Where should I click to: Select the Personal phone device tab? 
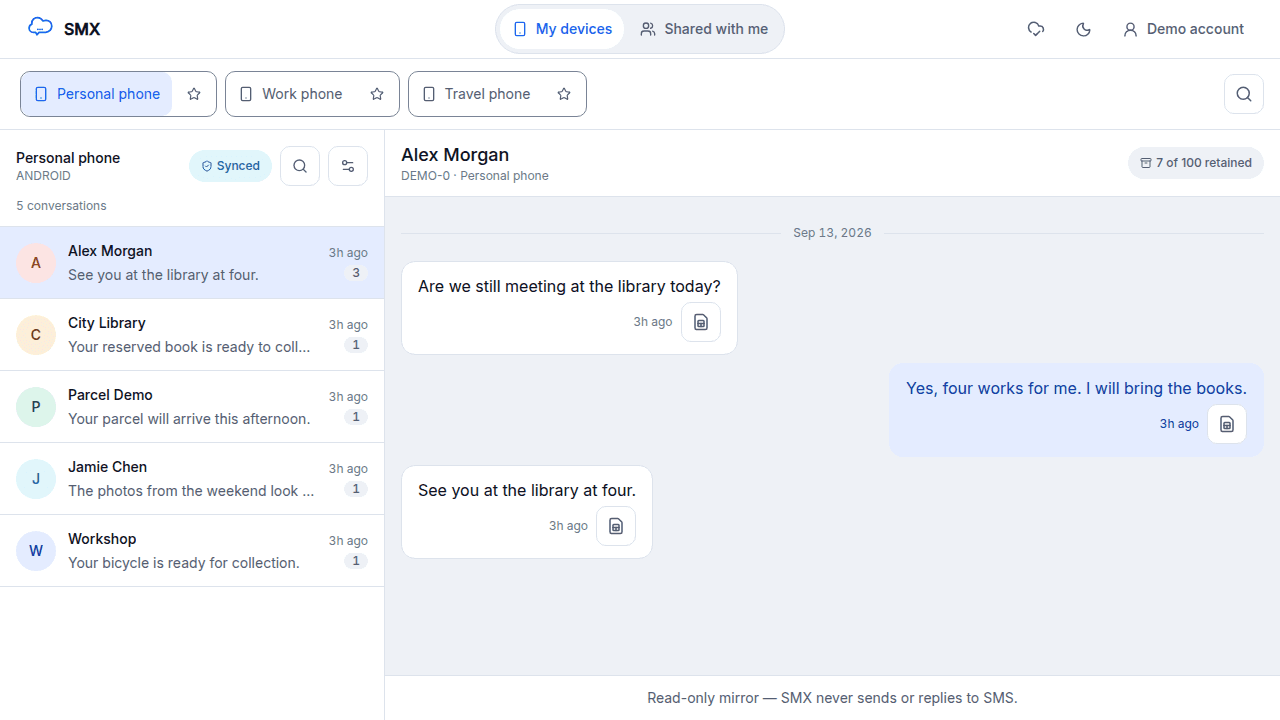(x=97, y=94)
